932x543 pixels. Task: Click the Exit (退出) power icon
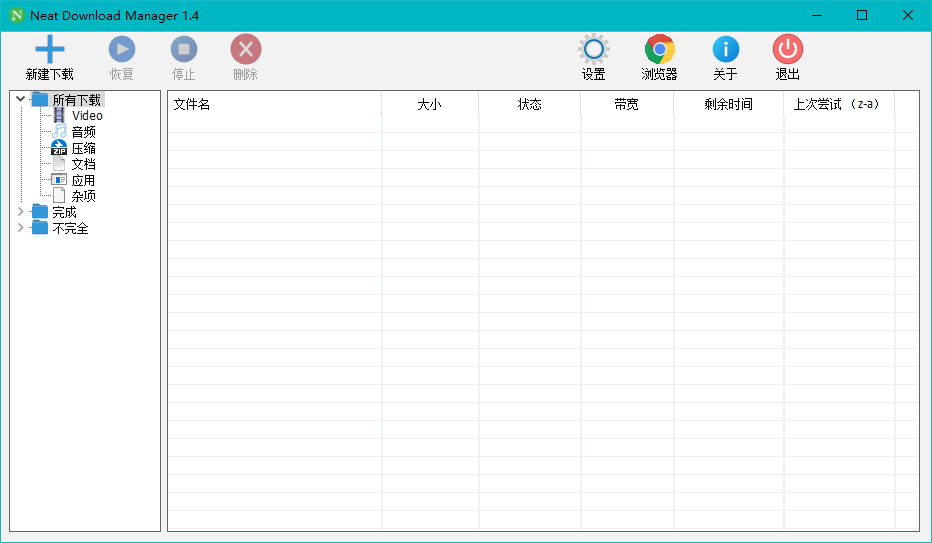tap(788, 49)
